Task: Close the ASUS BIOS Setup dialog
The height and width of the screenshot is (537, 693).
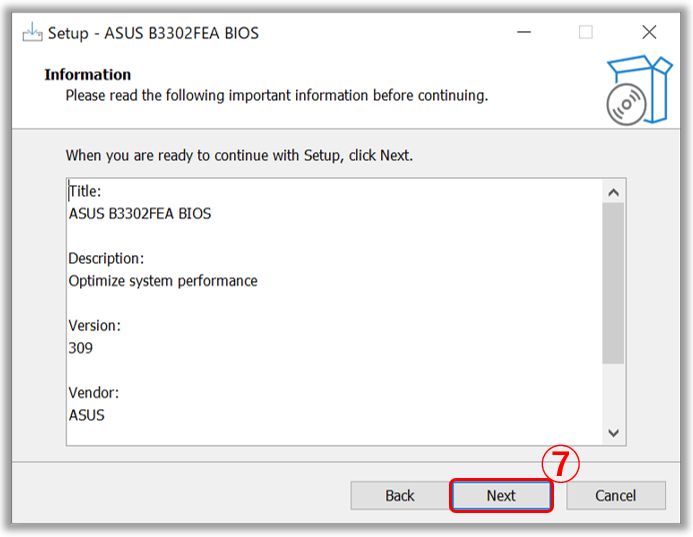Action: tap(649, 32)
